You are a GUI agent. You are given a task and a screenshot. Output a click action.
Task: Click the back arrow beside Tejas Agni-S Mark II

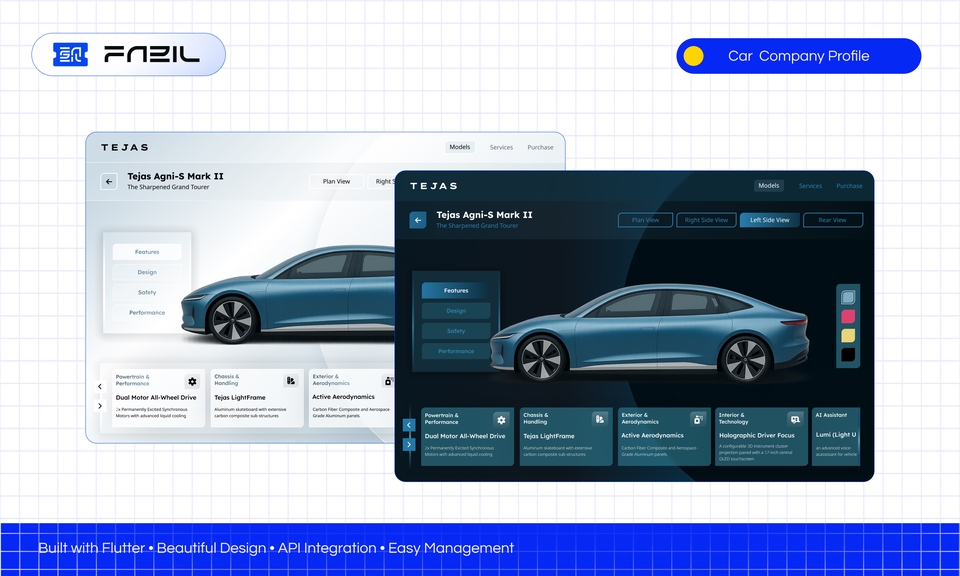pos(418,219)
